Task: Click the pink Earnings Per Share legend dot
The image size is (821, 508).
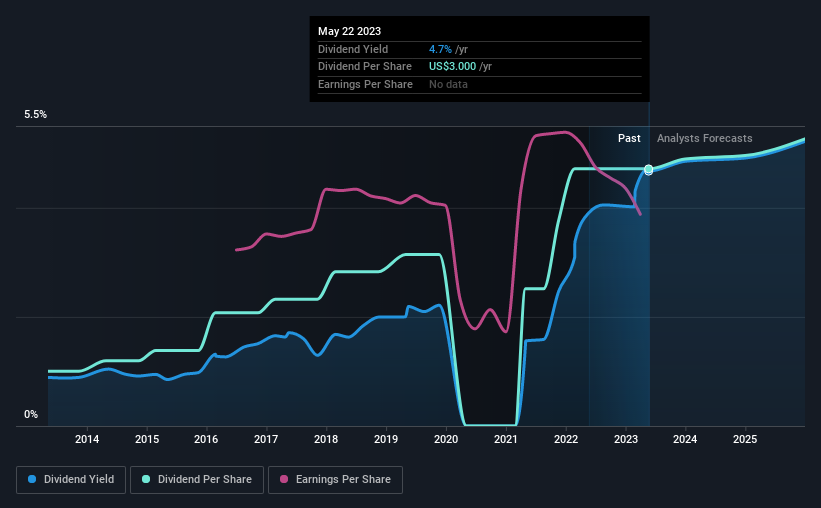Action: click(x=284, y=479)
